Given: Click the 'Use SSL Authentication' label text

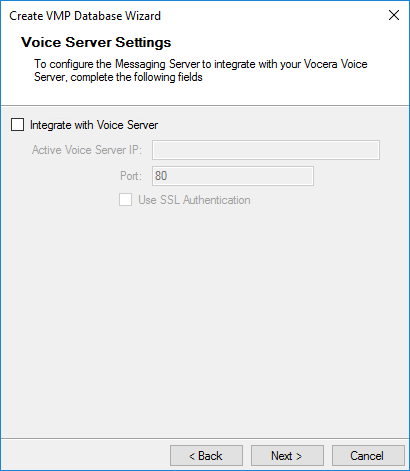Looking at the screenshot, I should 194,200.
